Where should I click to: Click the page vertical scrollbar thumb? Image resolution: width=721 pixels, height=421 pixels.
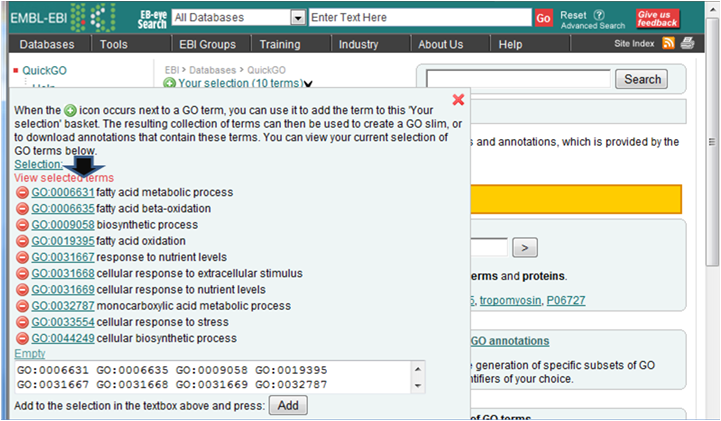712,142
